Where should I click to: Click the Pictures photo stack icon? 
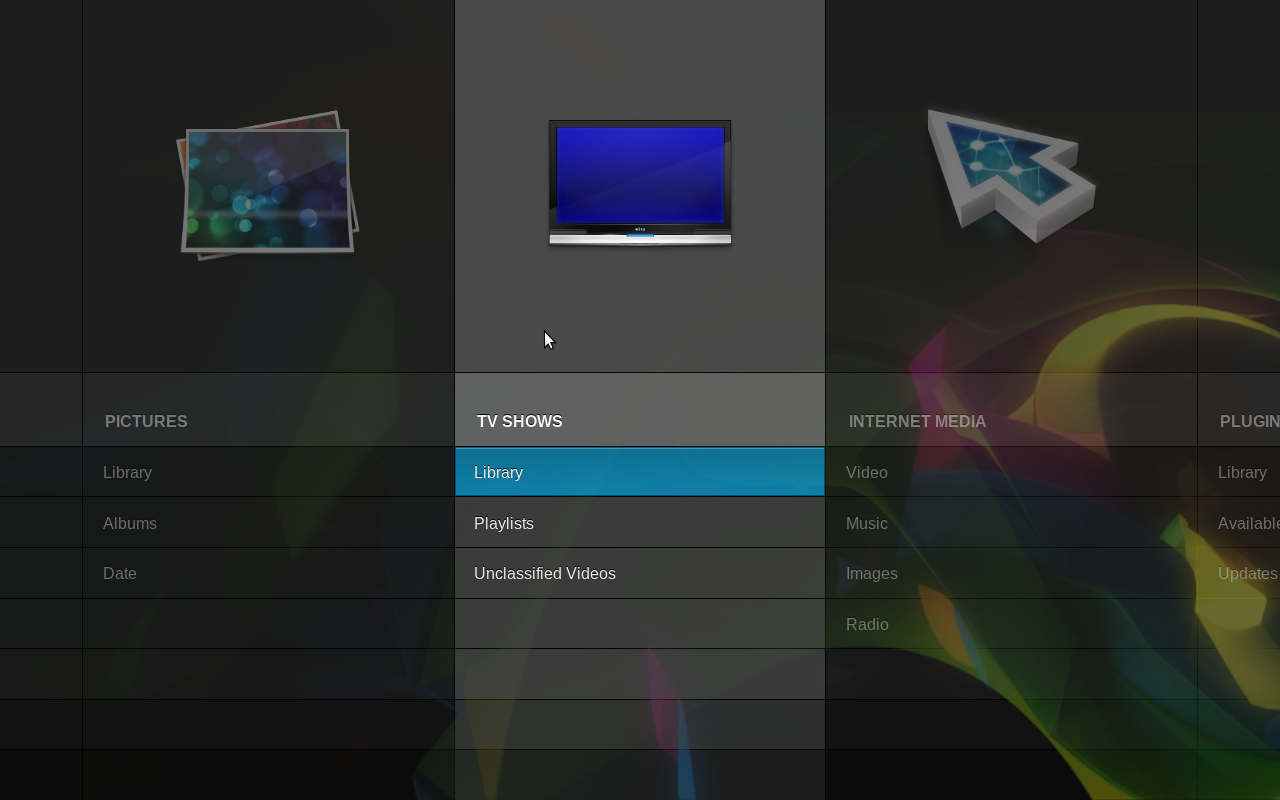[x=267, y=186]
